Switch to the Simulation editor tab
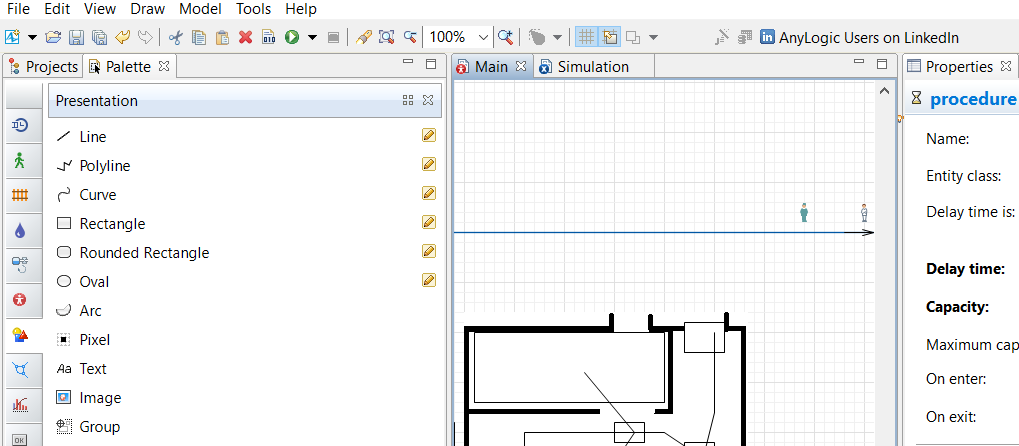The height and width of the screenshot is (446, 1019). [592, 67]
